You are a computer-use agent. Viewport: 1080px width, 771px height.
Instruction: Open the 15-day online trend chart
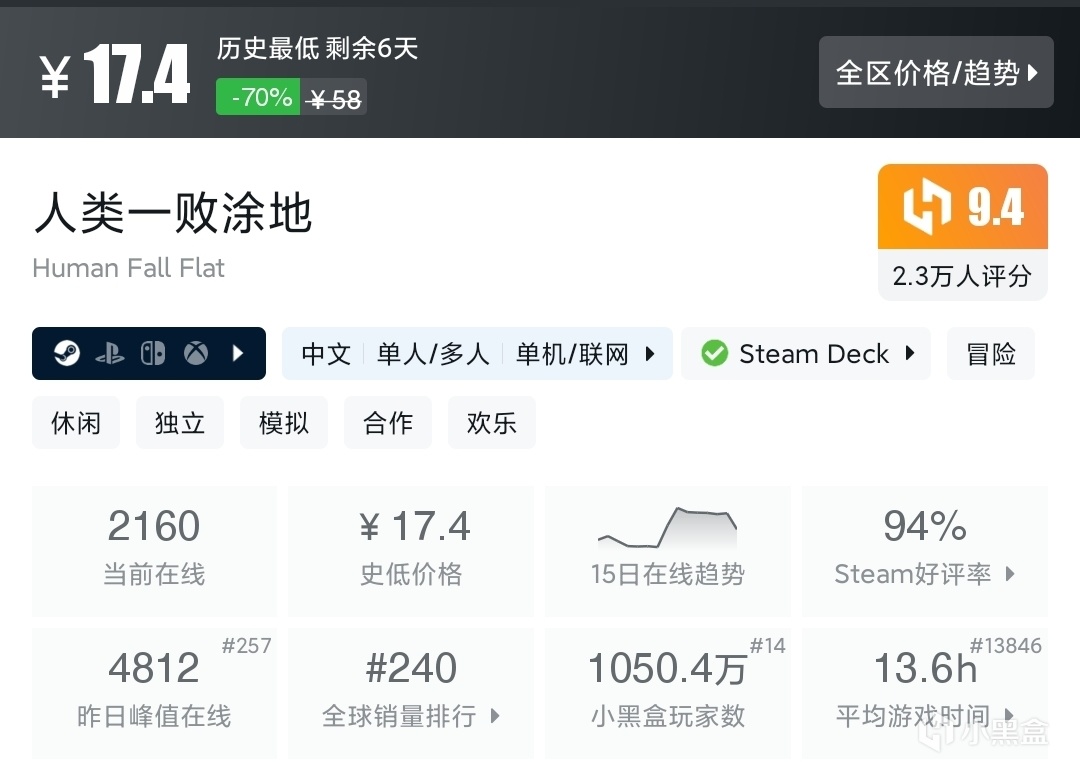667,550
